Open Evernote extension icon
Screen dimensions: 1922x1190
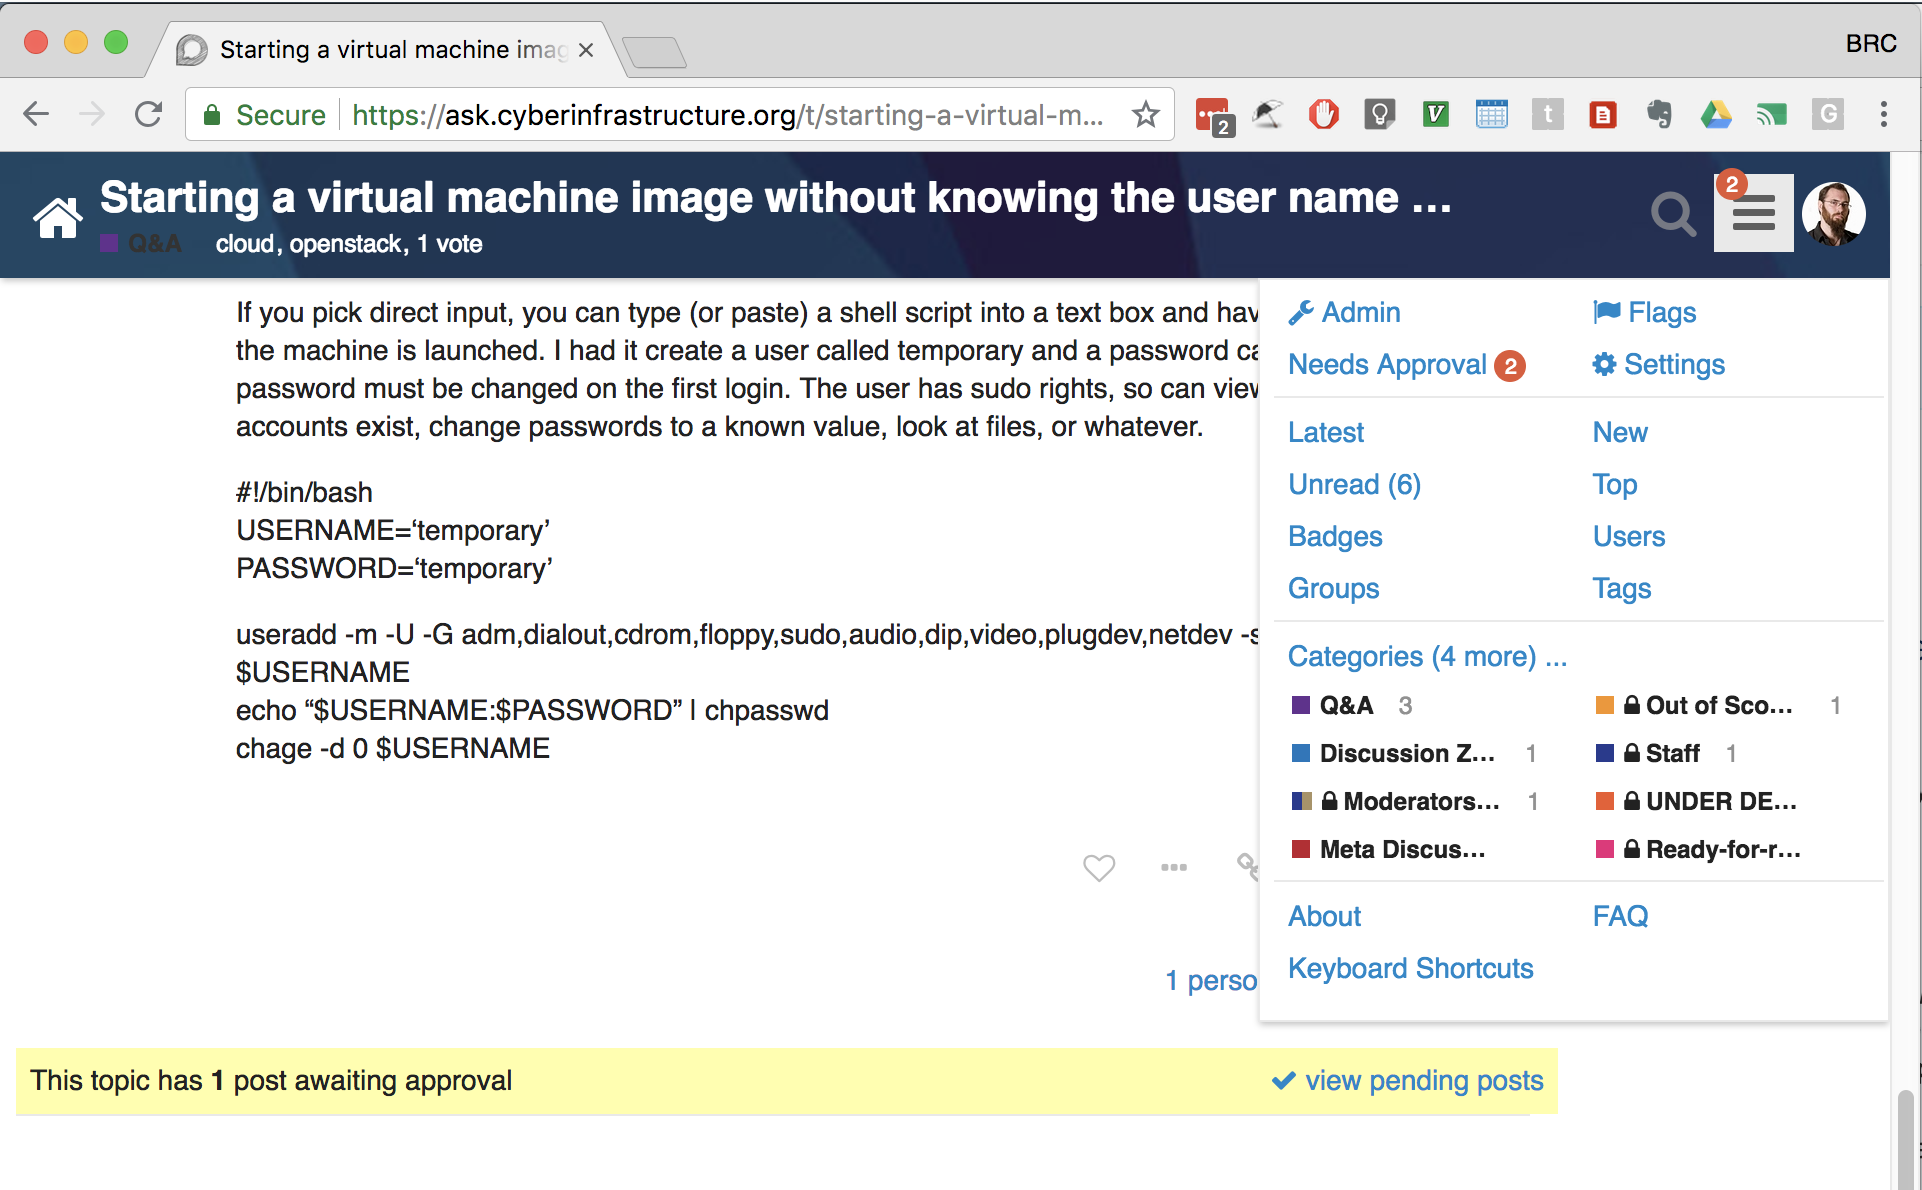(x=1660, y=114)
